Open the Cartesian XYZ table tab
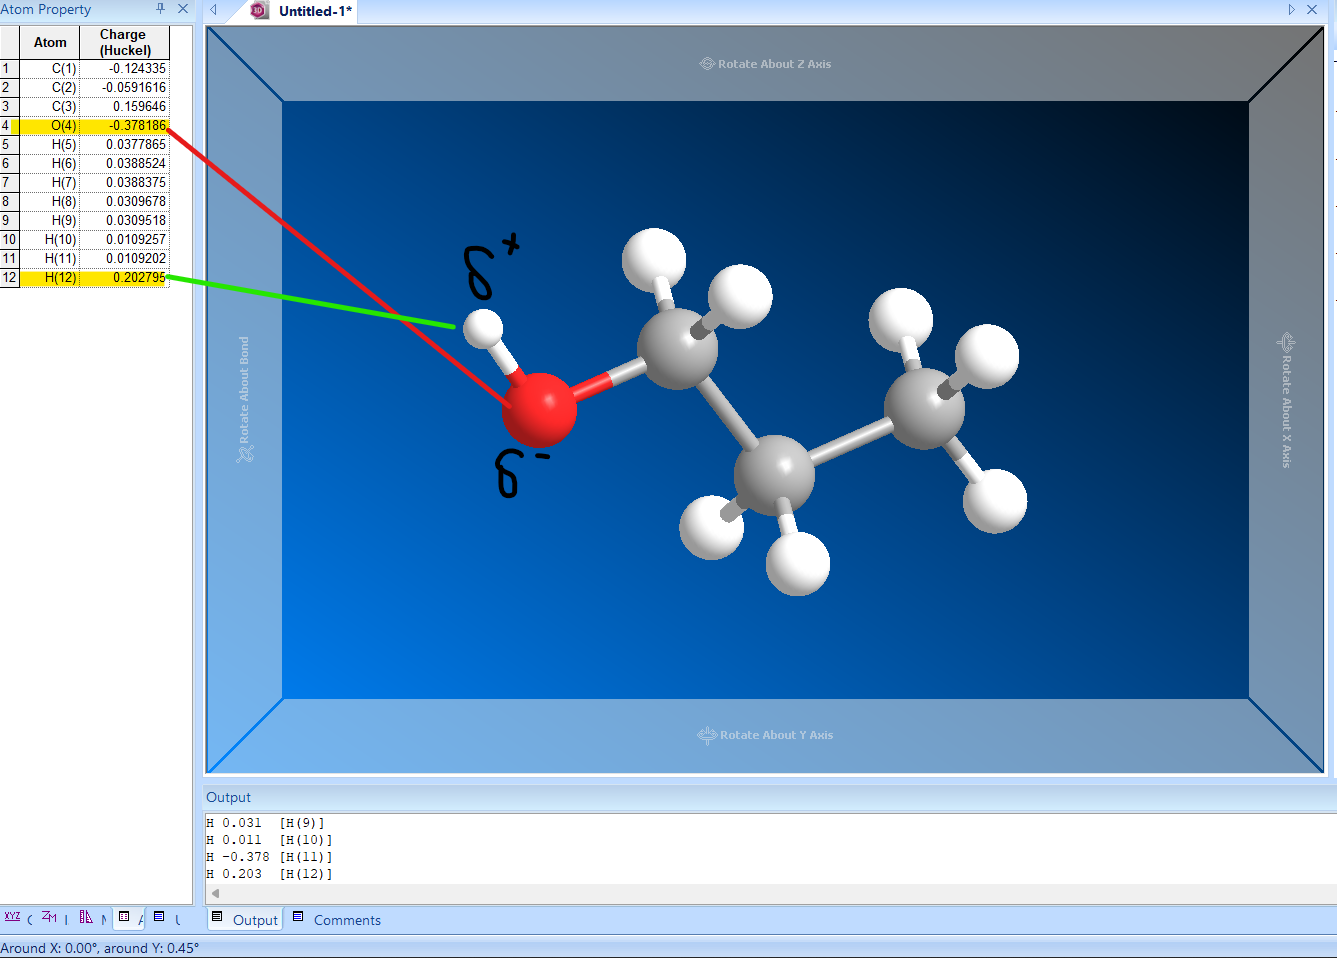This screenshot has width=1337, height=958. click(12, 916)
